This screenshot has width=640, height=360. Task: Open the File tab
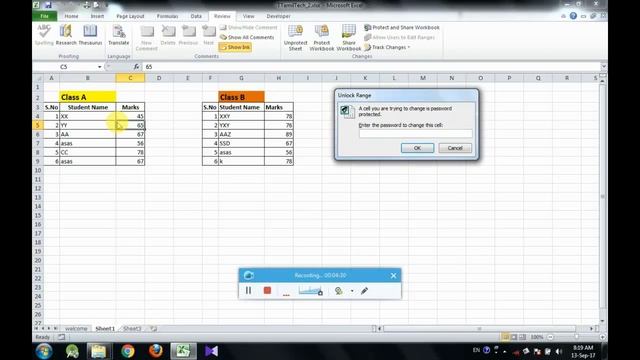(44, 16)
